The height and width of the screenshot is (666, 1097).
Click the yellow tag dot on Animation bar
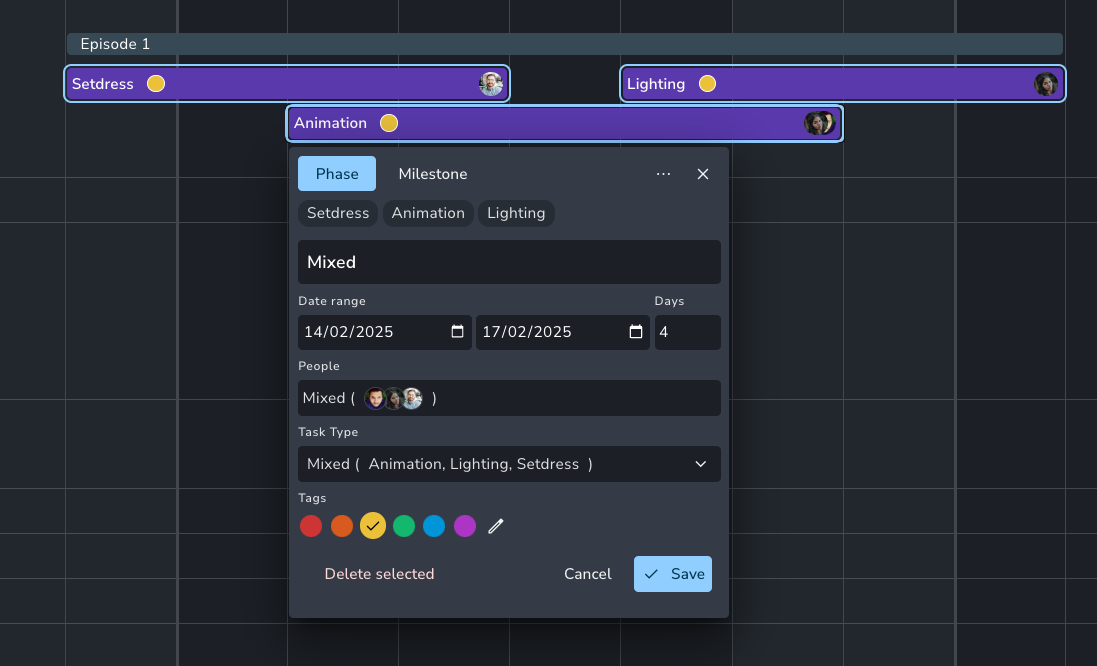tap(389, 123)
